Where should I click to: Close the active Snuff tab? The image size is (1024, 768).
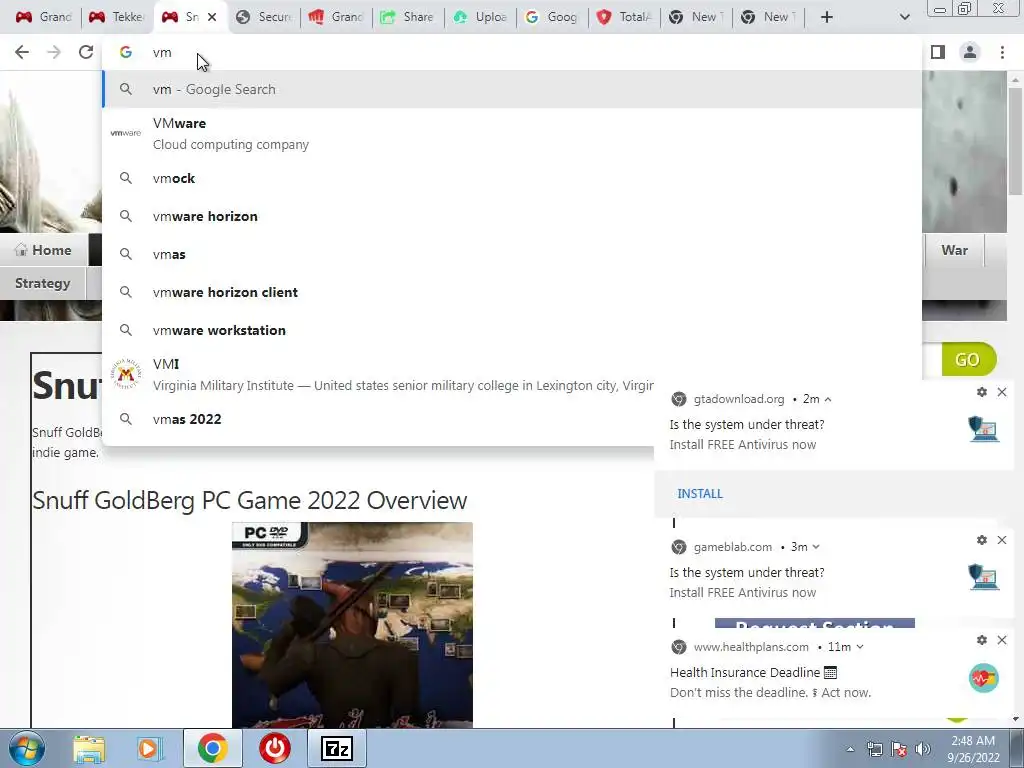tap(212, 17)
